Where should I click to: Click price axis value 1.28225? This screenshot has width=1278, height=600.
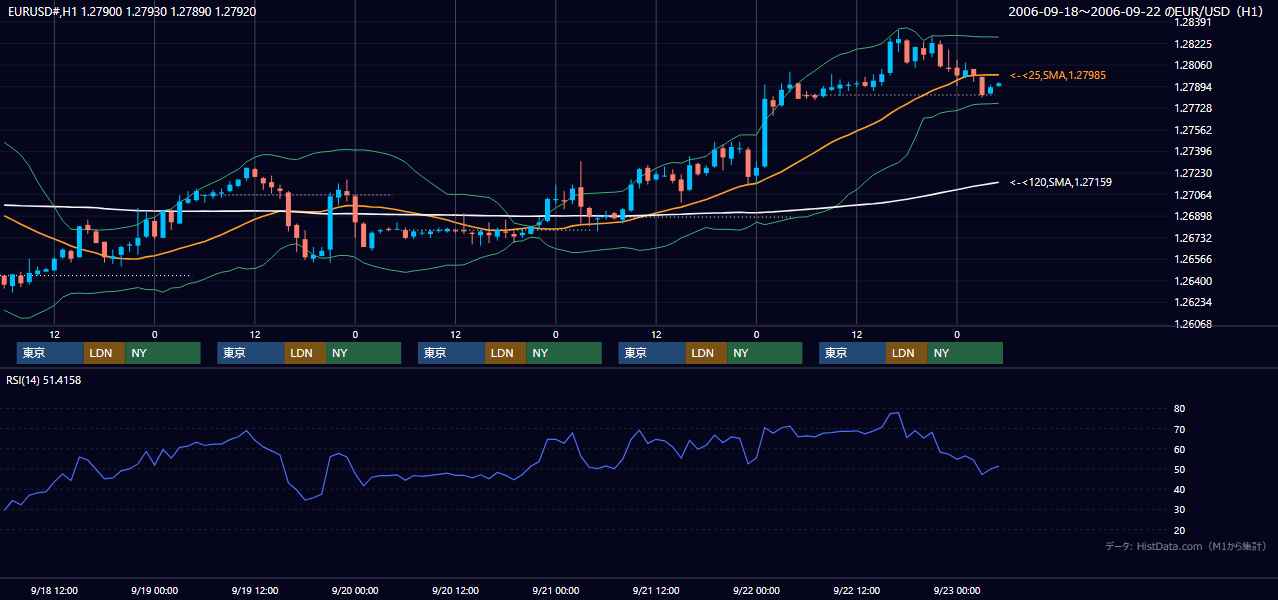(x=1193, y=44)
